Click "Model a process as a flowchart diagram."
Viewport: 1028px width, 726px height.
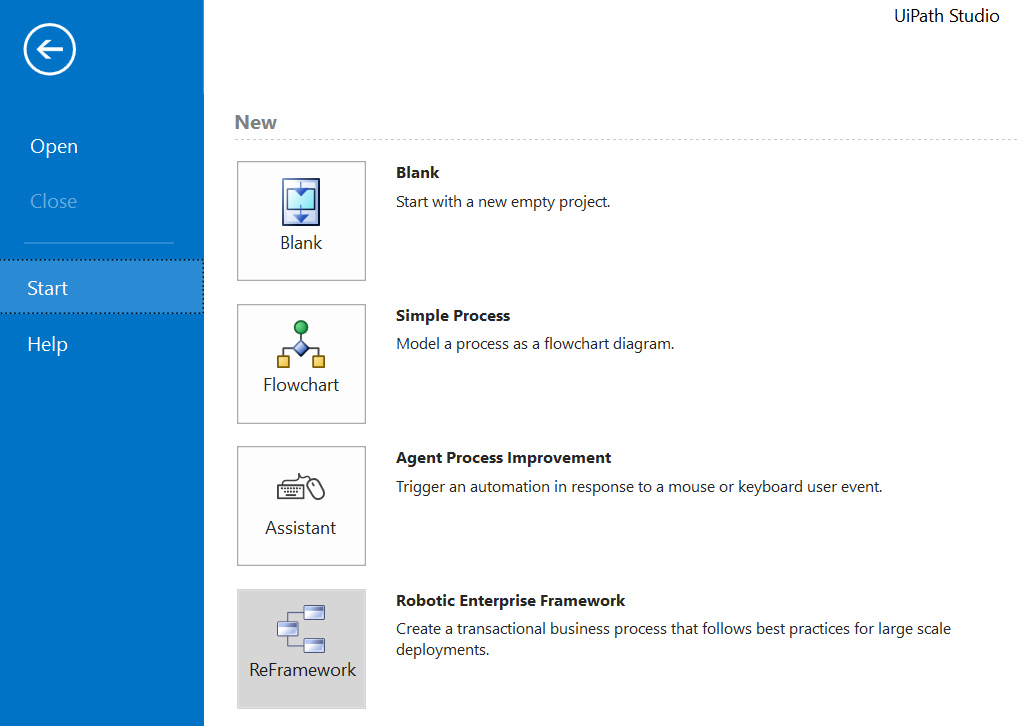pyautogui.click(x=535, y=344)
